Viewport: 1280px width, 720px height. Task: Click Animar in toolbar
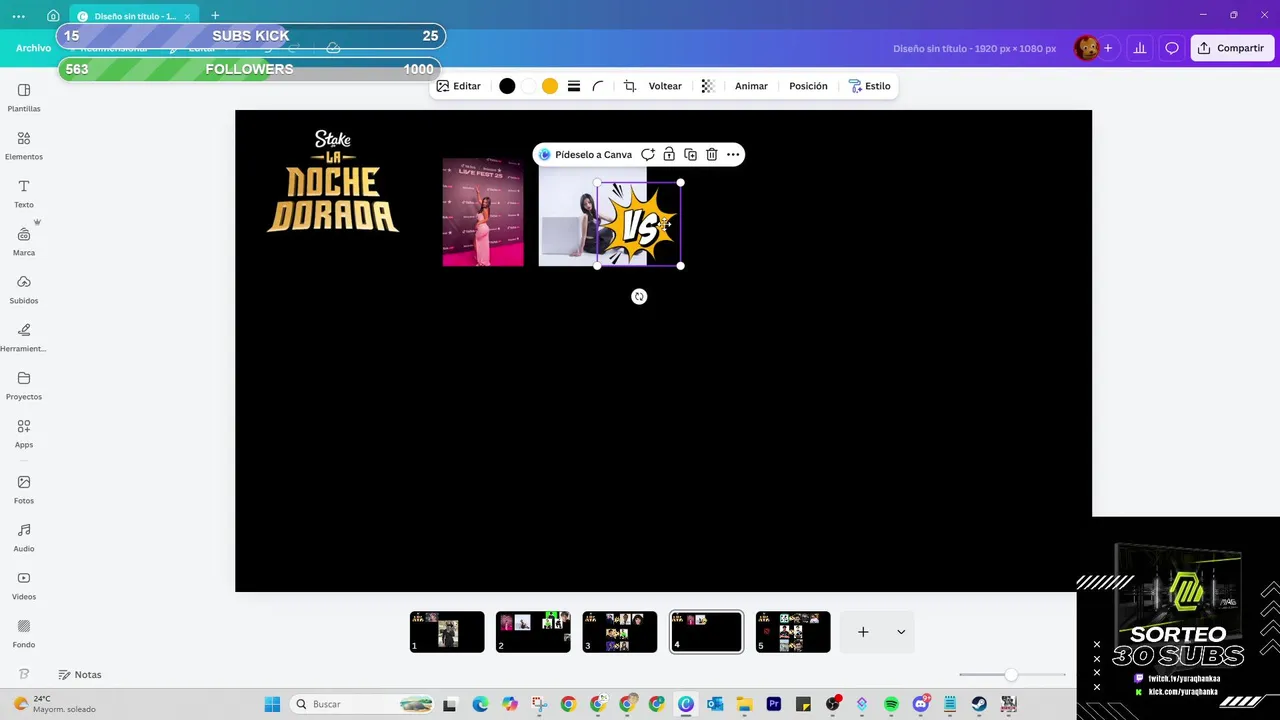coord(751,86)
